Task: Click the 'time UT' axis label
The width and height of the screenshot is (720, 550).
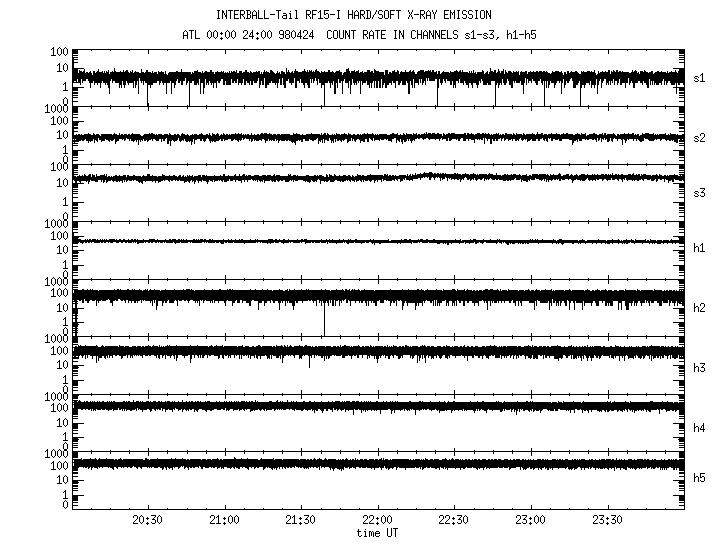Action: (378, 533)
